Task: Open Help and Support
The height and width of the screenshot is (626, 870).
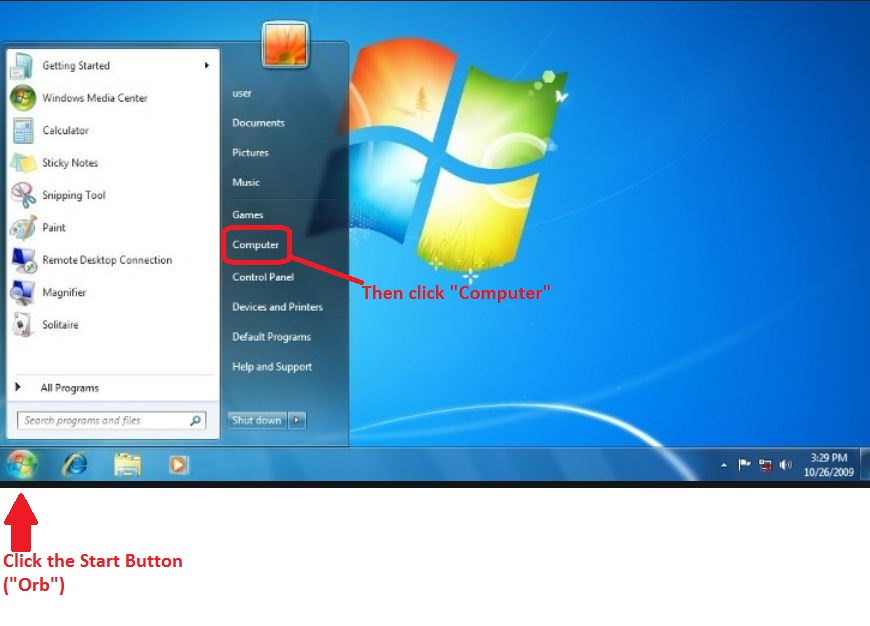Action: coord(272,367)
